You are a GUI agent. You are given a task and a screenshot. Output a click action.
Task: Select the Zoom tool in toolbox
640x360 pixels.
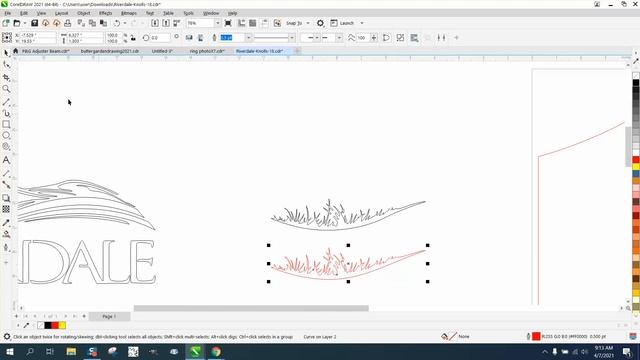[6, 89]
